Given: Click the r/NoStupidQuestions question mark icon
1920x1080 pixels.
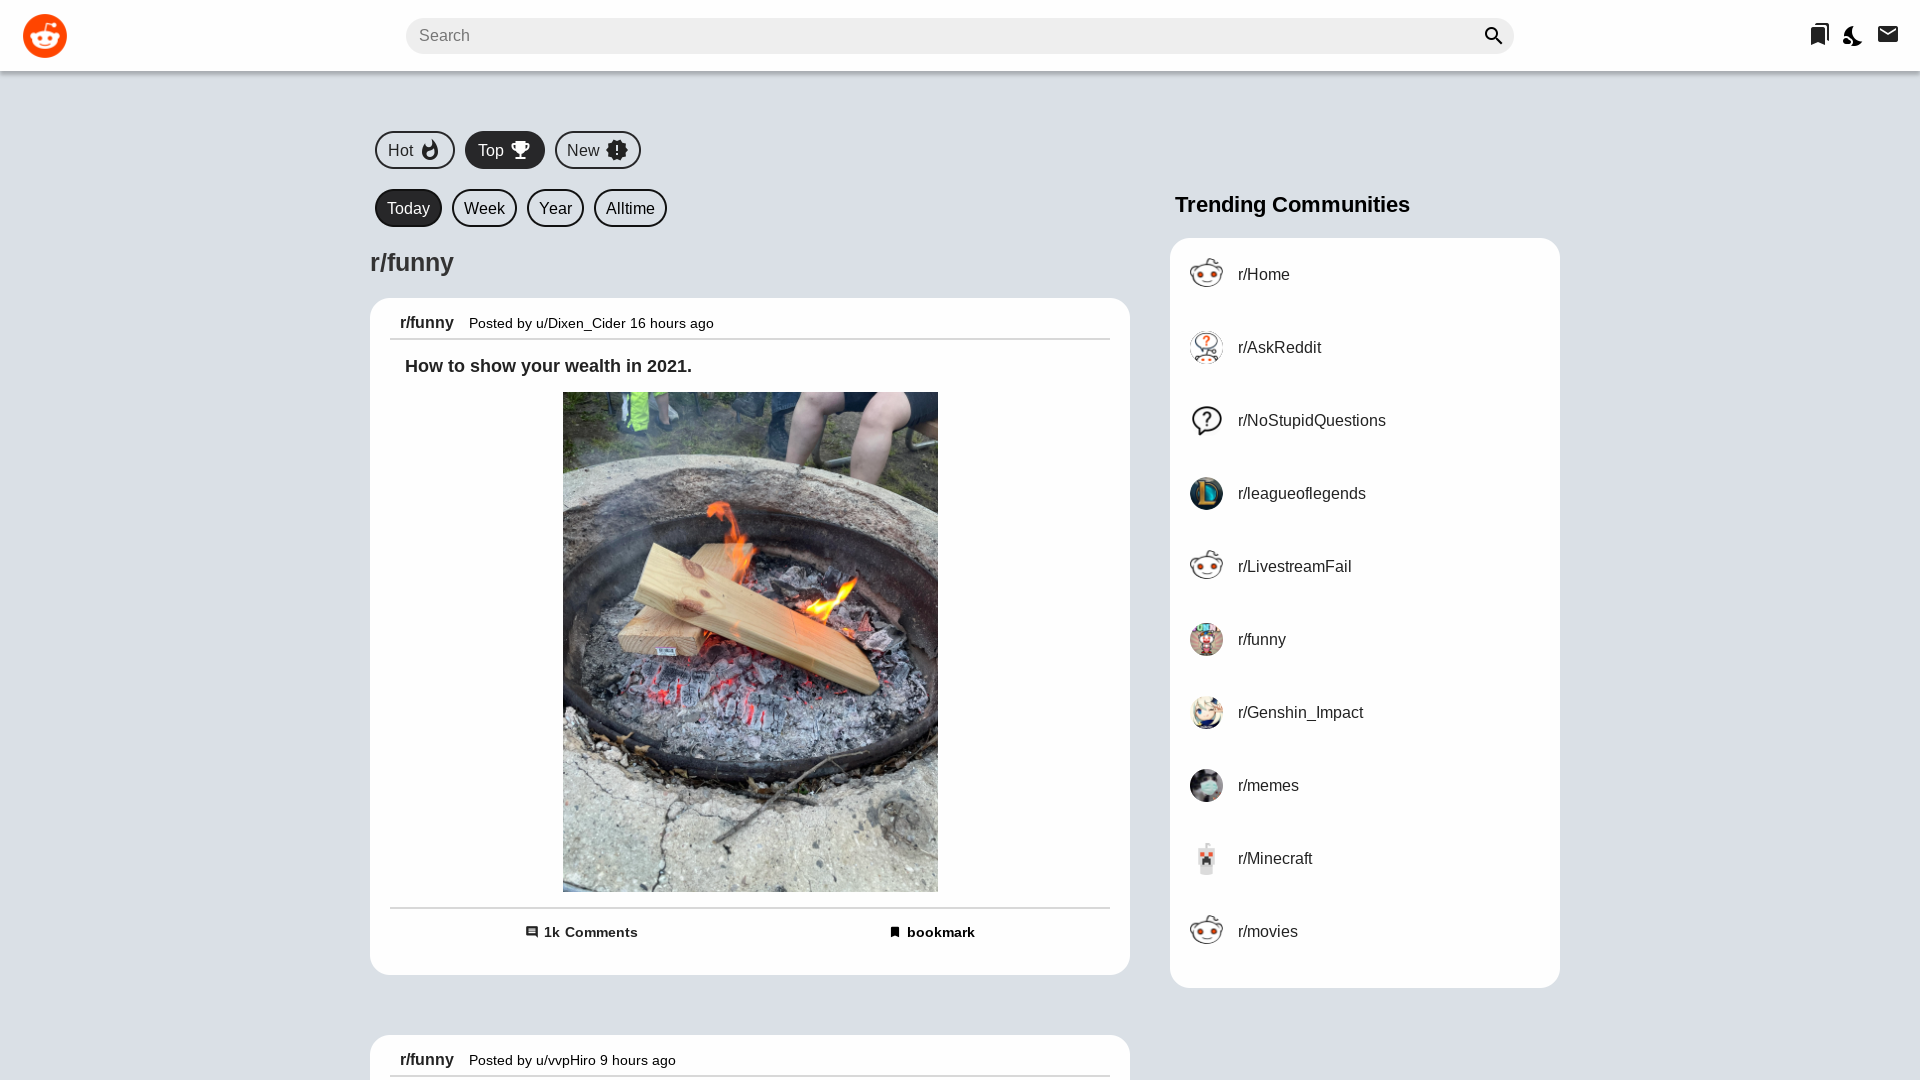Looking at the screenshot, I should click(1206, 420).
